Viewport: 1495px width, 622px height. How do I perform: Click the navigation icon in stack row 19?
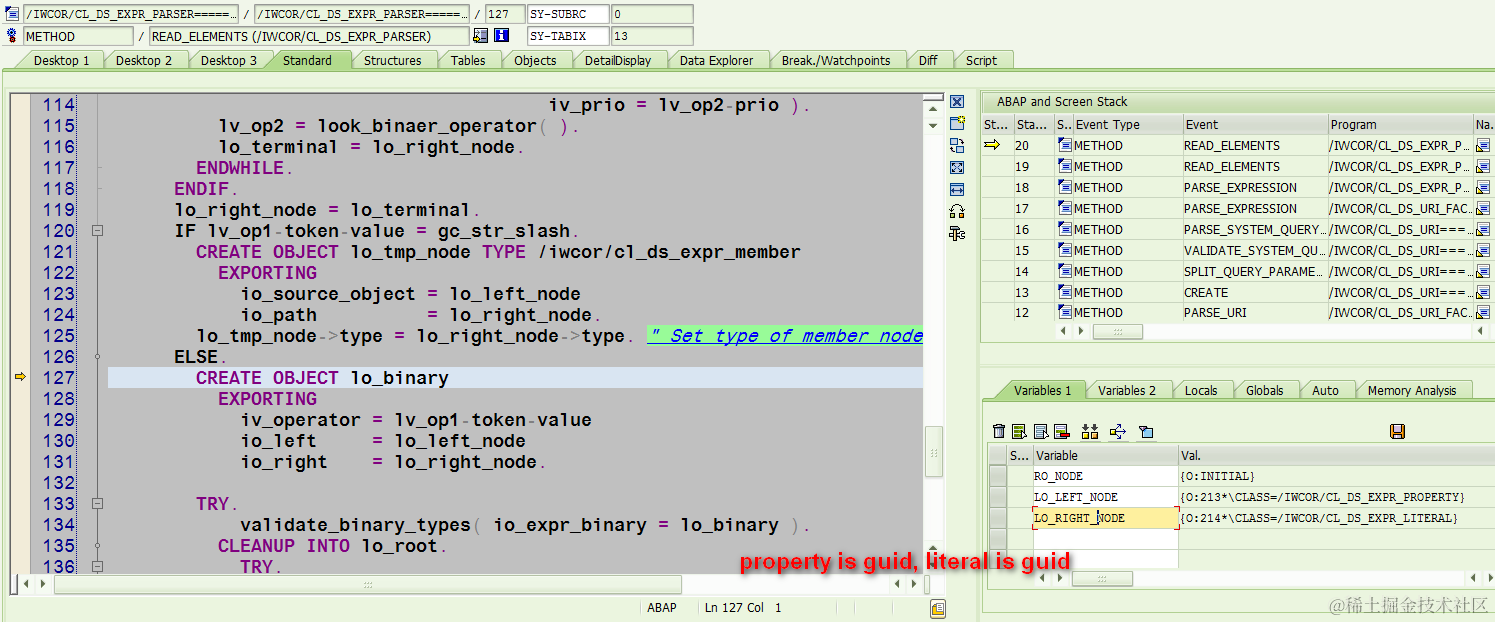click(1483, 167)
